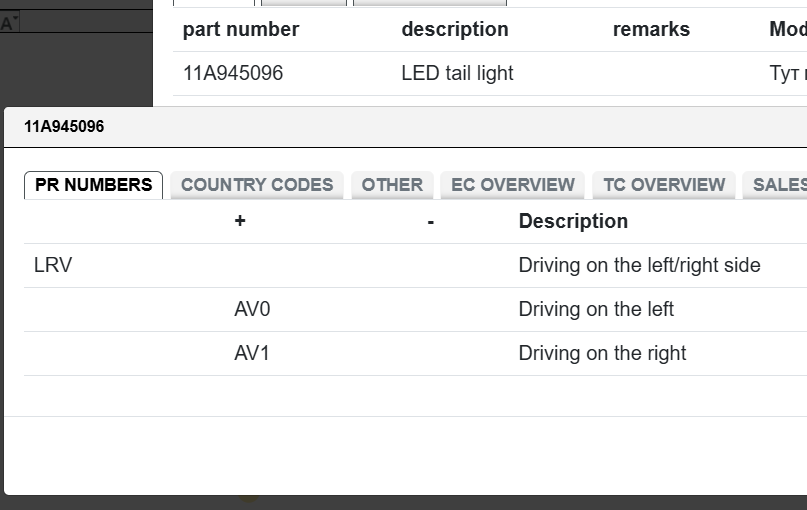Click part number 11A945096 in the parts table
This screenshot has height=510, width=807.
233,73
